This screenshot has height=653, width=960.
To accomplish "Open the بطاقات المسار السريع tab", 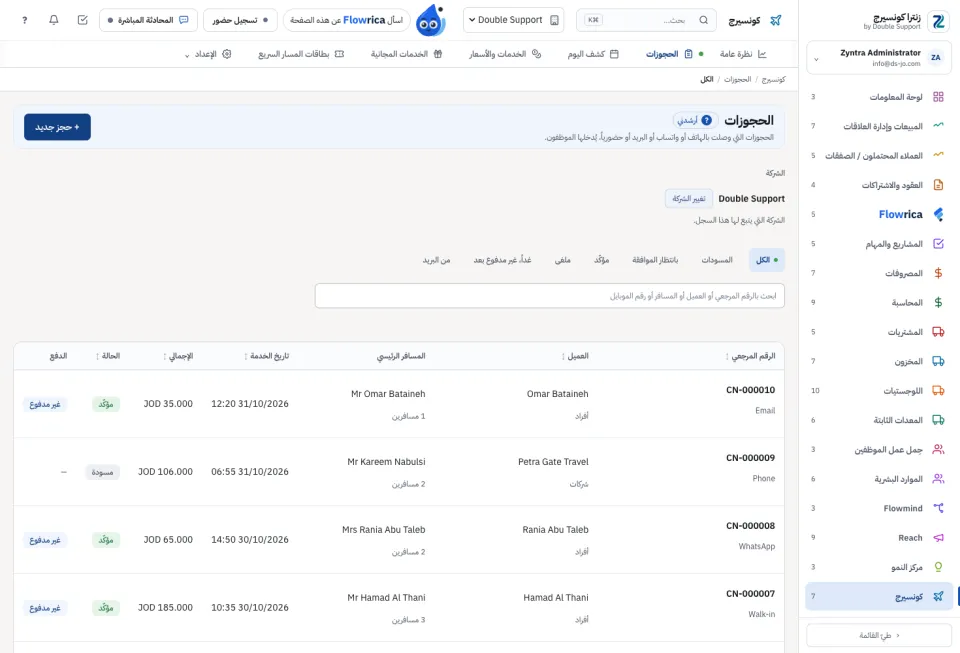I will tap(301, 54).
